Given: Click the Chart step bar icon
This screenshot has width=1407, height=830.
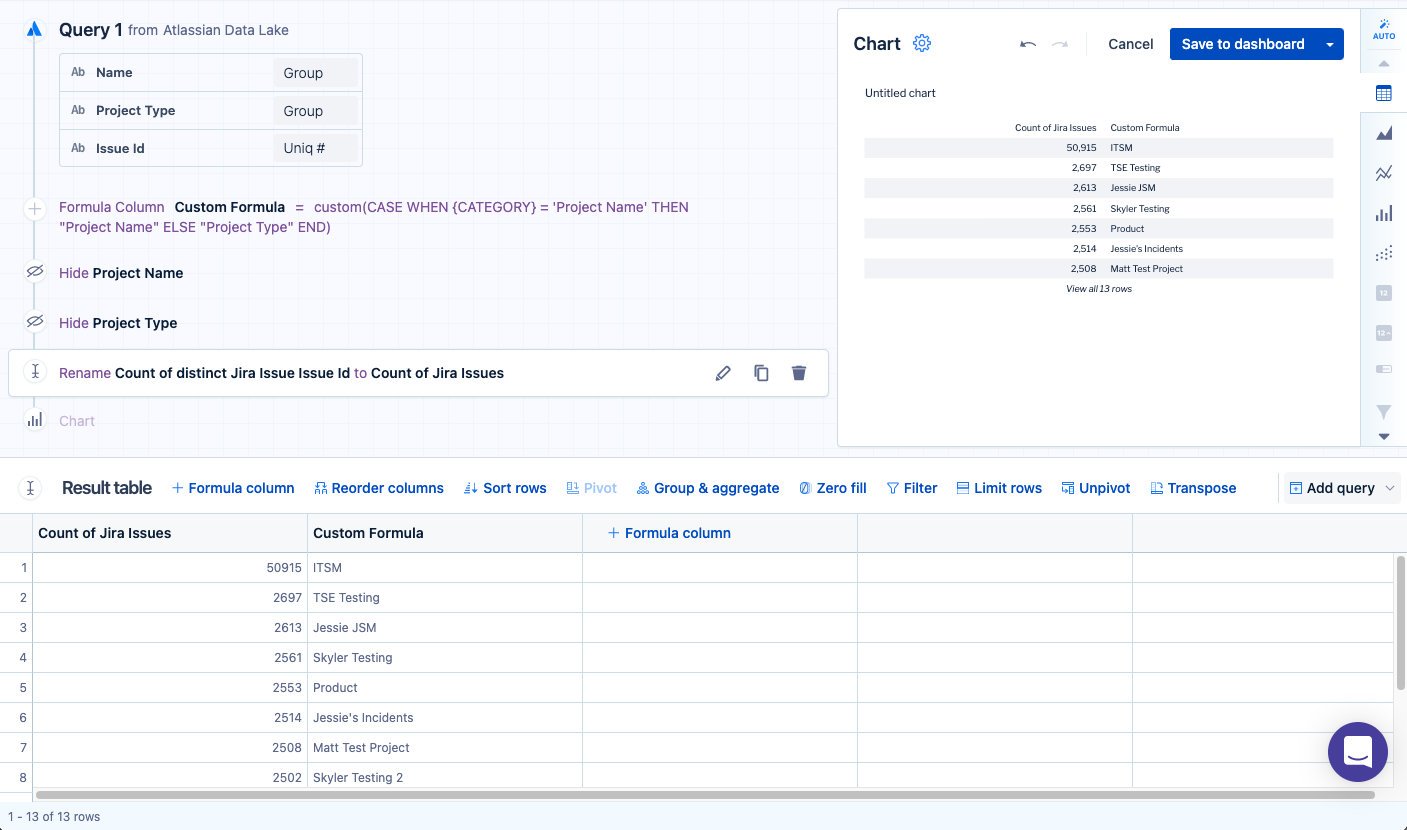Looking at the screenshot, I should pos(35,420).
